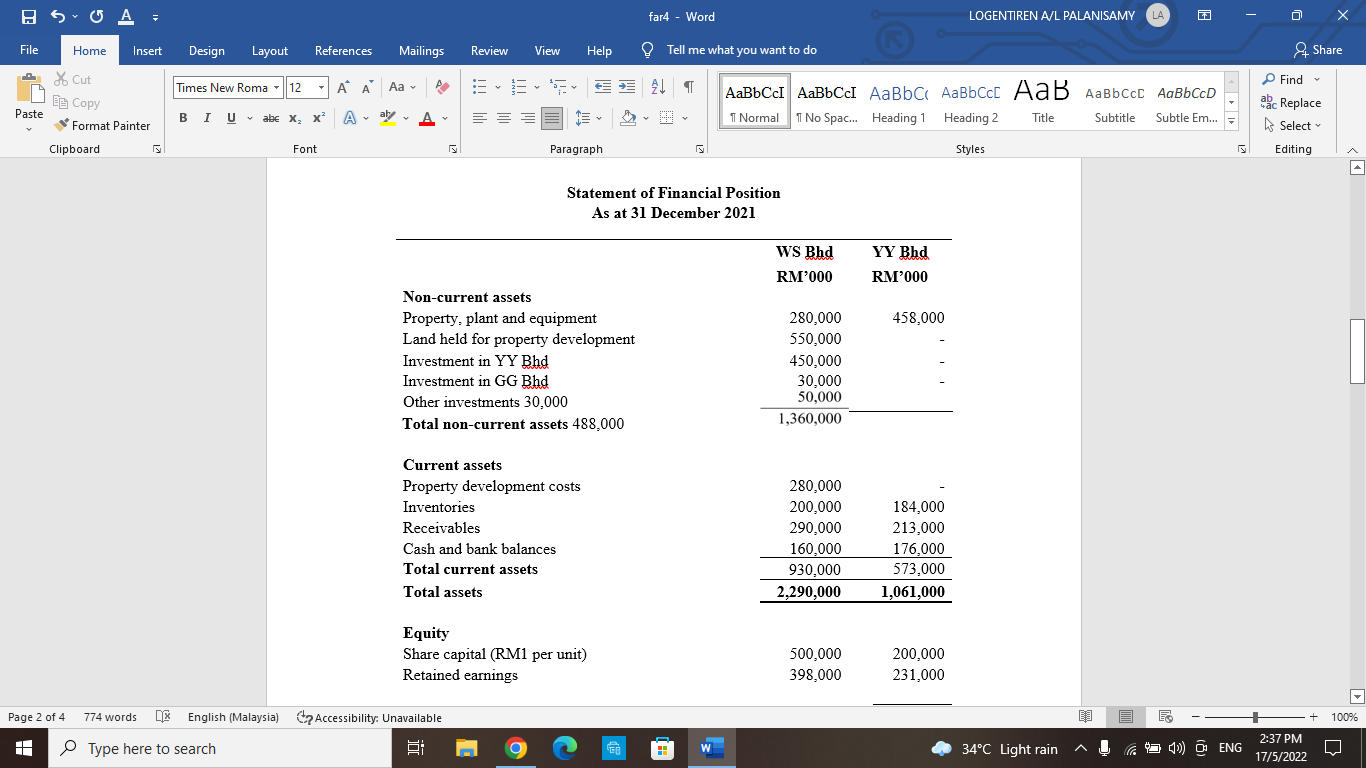This screenshot has width=1366, height=768.
Task: Open the weather widget showing Light rain
Action: (993, 748)
